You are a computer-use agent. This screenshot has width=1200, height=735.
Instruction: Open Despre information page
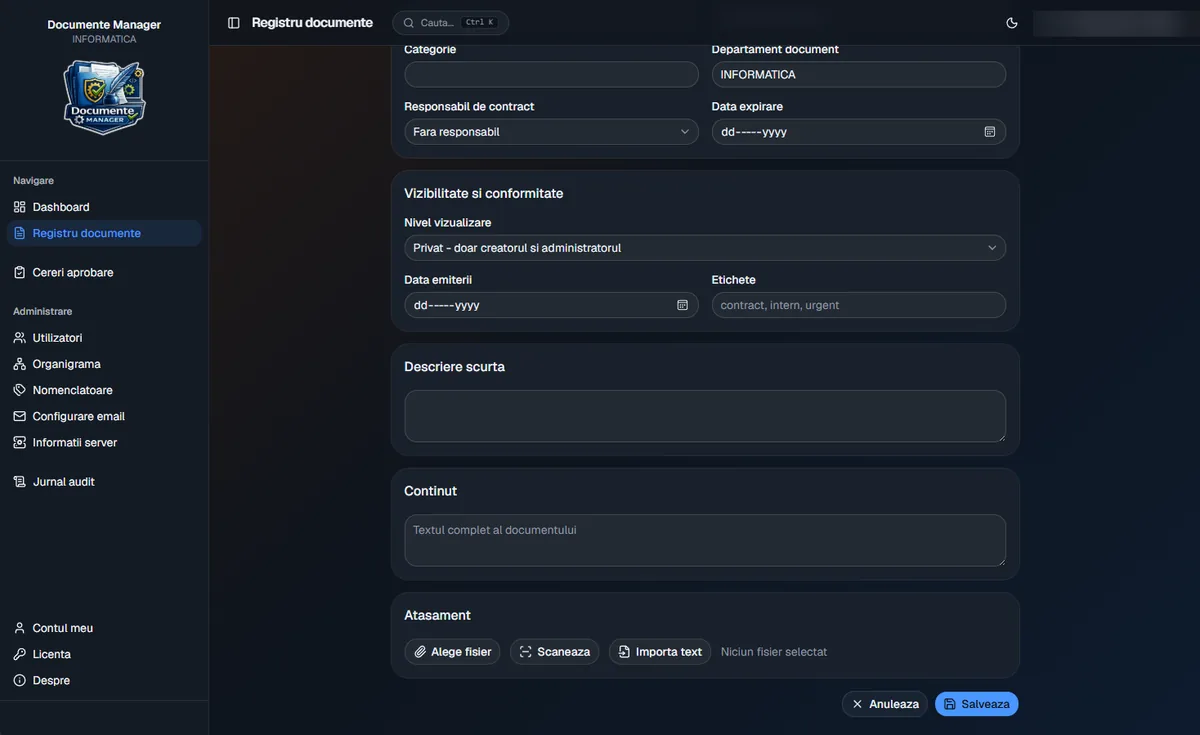pos(104,680)
